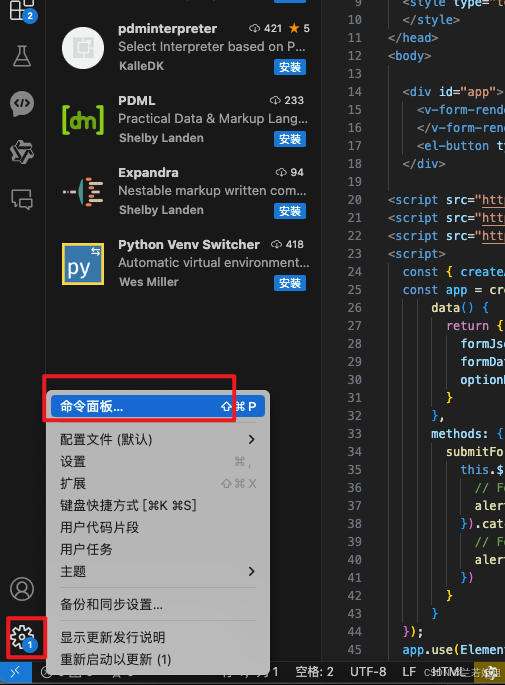
Task: Select the Expandra extension logo
Action: click(83, 192)
